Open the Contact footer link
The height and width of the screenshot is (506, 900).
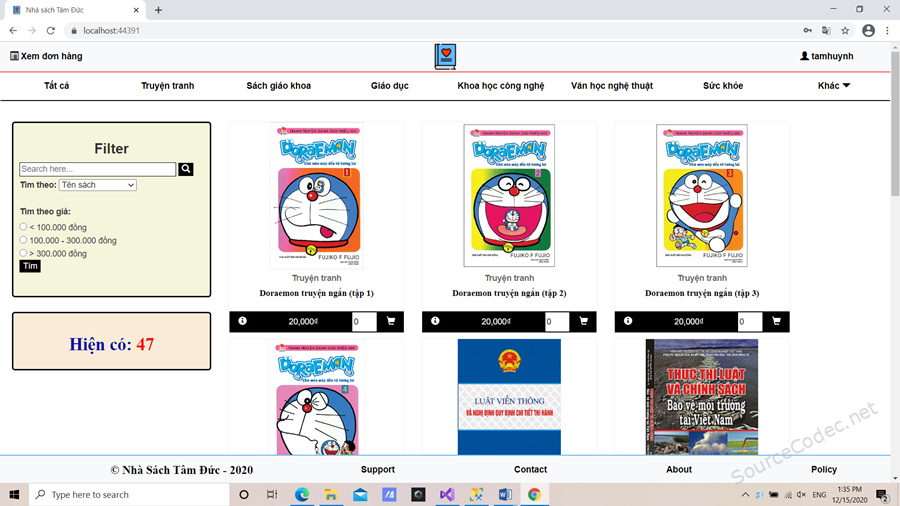tap(530, 469)
